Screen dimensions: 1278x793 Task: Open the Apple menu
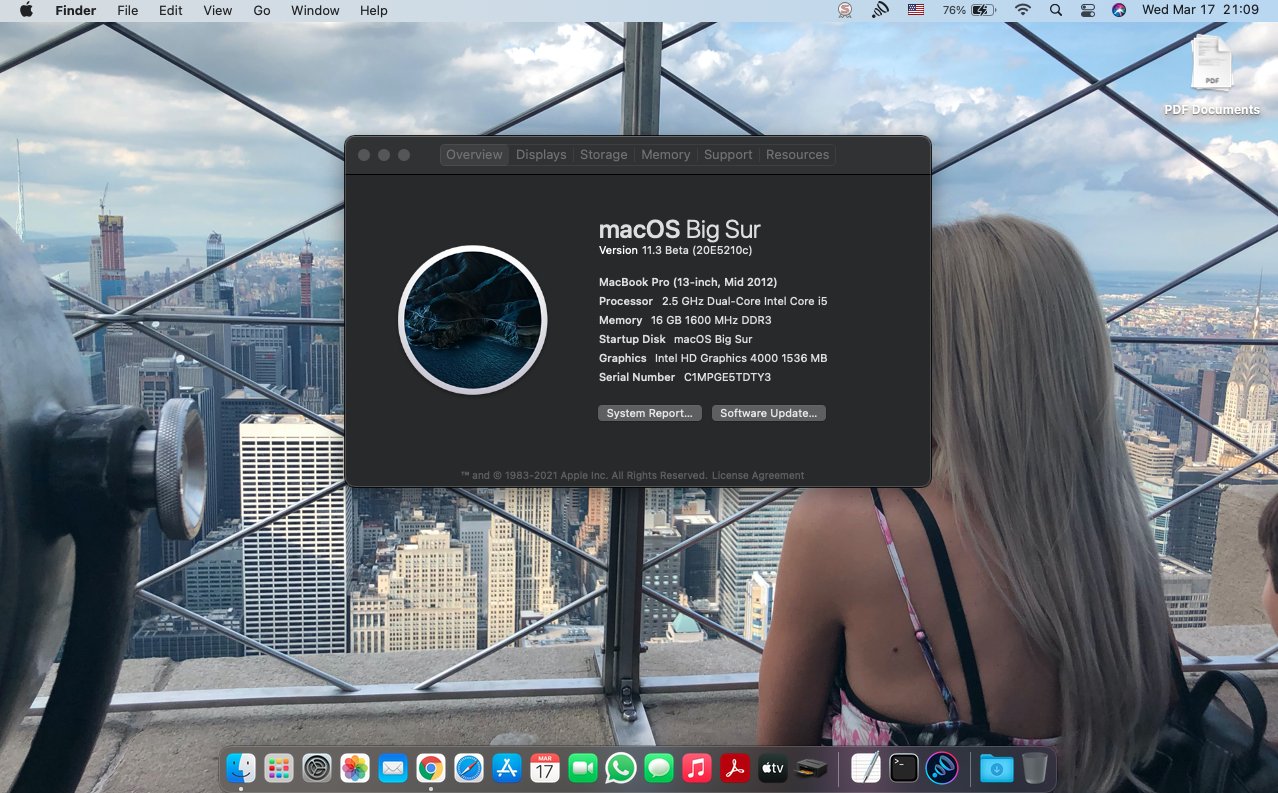coord(26,10)
